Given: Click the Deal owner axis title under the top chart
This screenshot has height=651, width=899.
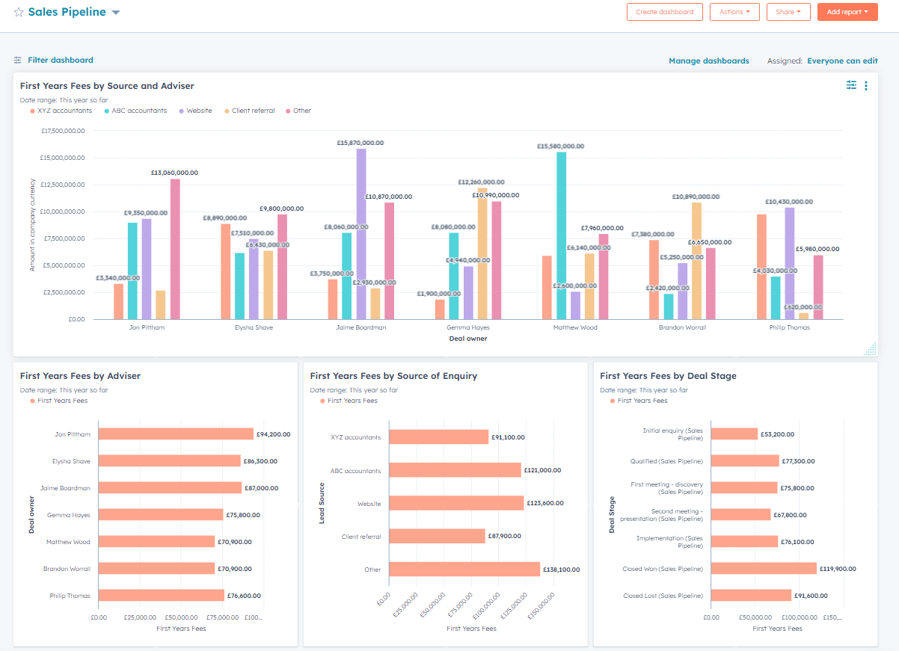Looking at the screenshot, I should pos(468,338).
